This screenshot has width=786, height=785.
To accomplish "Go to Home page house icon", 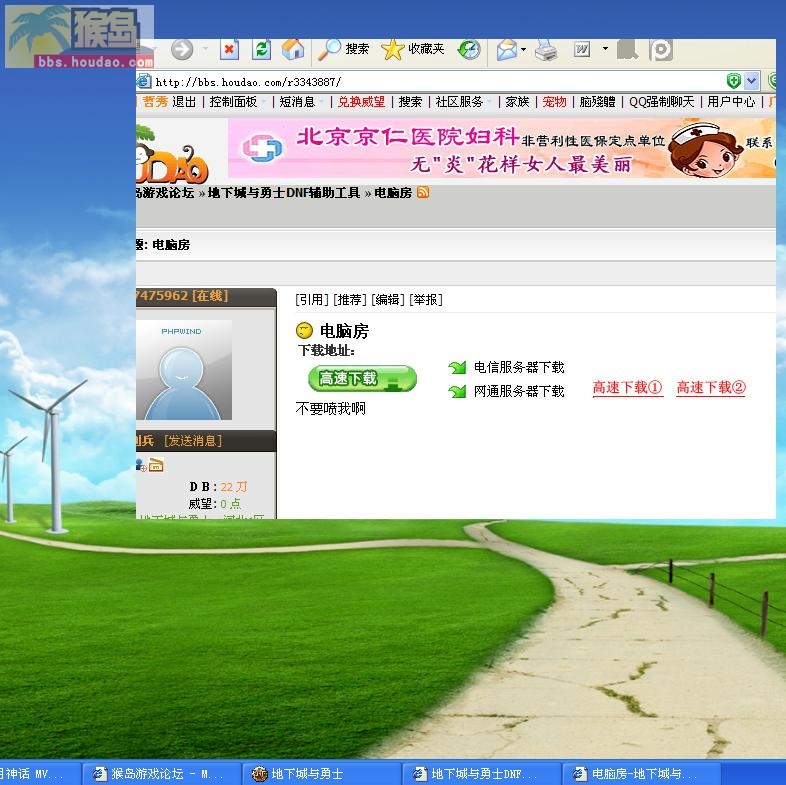I will click(x=293, y=50).
